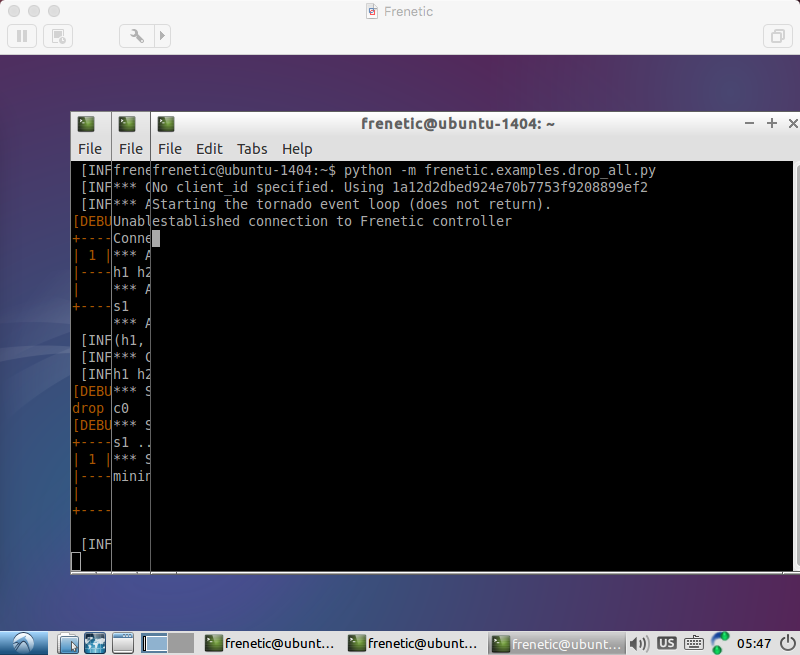Open the Tabs menu in the terminal
The height and width of the screenshot is (655, 800).
click(x=252, y=149)
